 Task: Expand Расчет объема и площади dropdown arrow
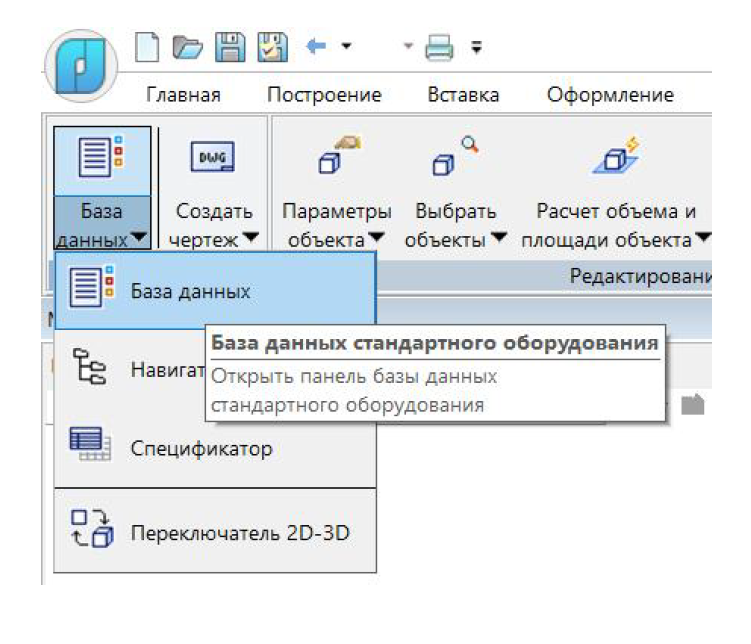tap(703, 237)
